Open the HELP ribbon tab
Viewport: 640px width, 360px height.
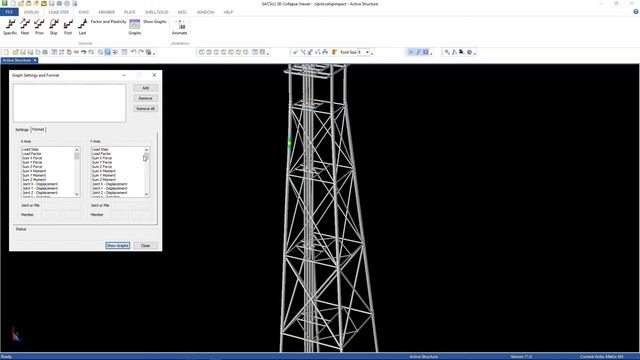[228, 12]
